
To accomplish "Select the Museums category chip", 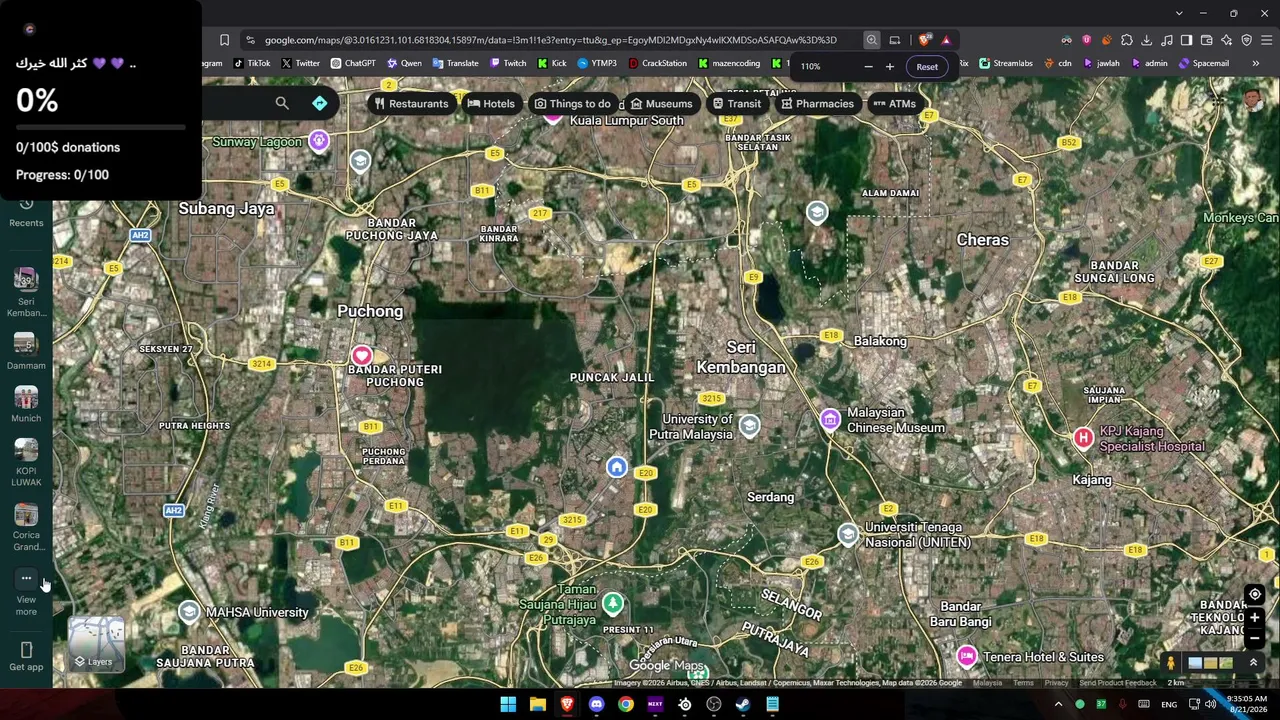I will click(661, 103).
